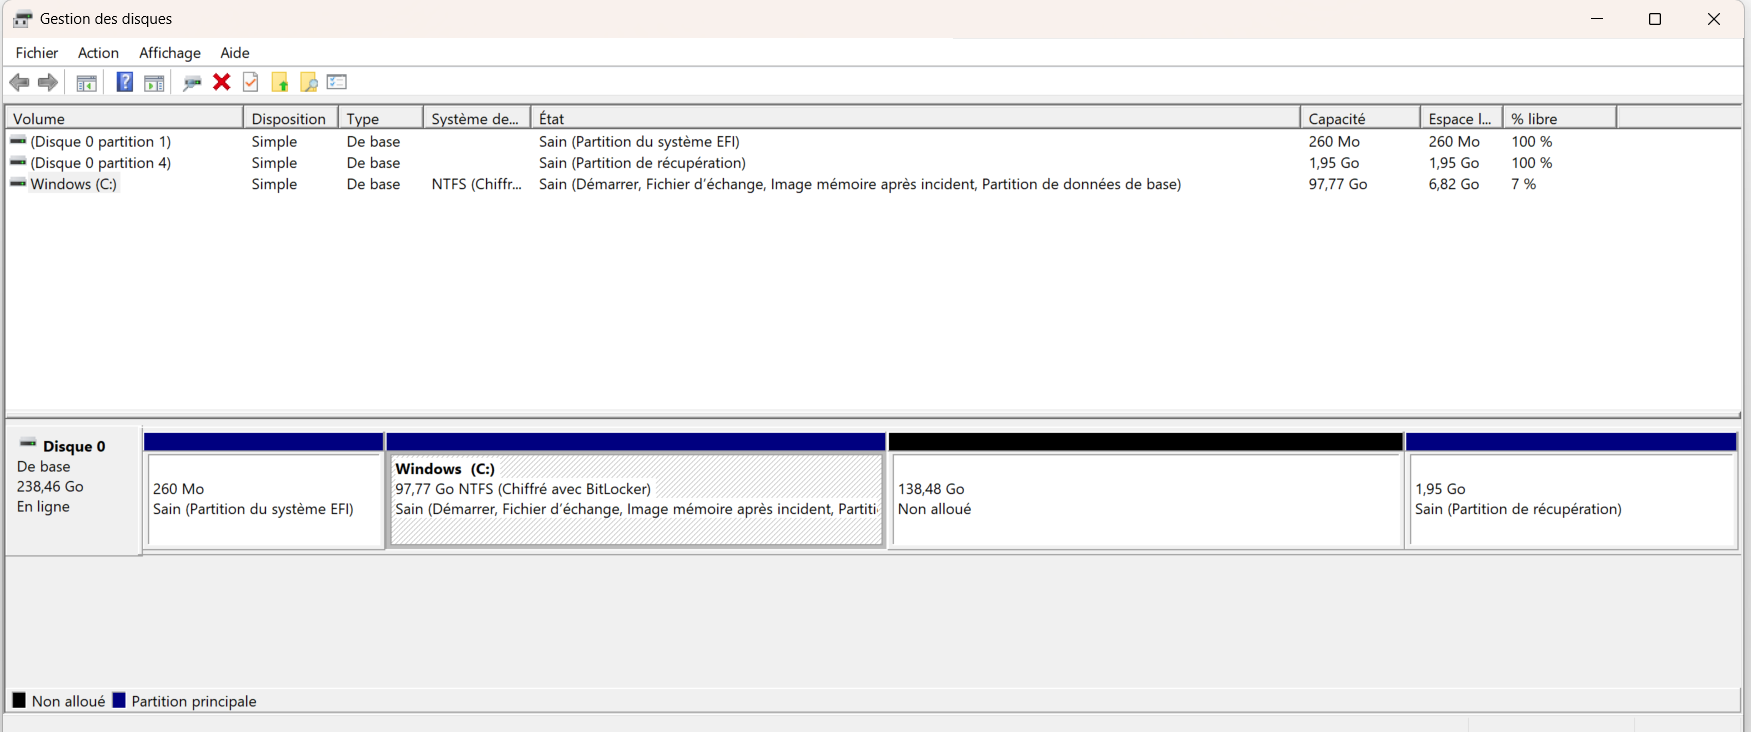Sort by the Capacité column header

[1360, 118]
